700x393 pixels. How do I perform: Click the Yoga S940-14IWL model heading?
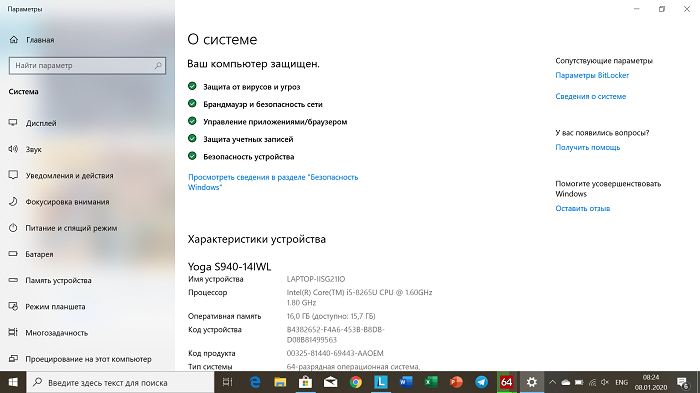pyautogui.click(x=229, y=267)
